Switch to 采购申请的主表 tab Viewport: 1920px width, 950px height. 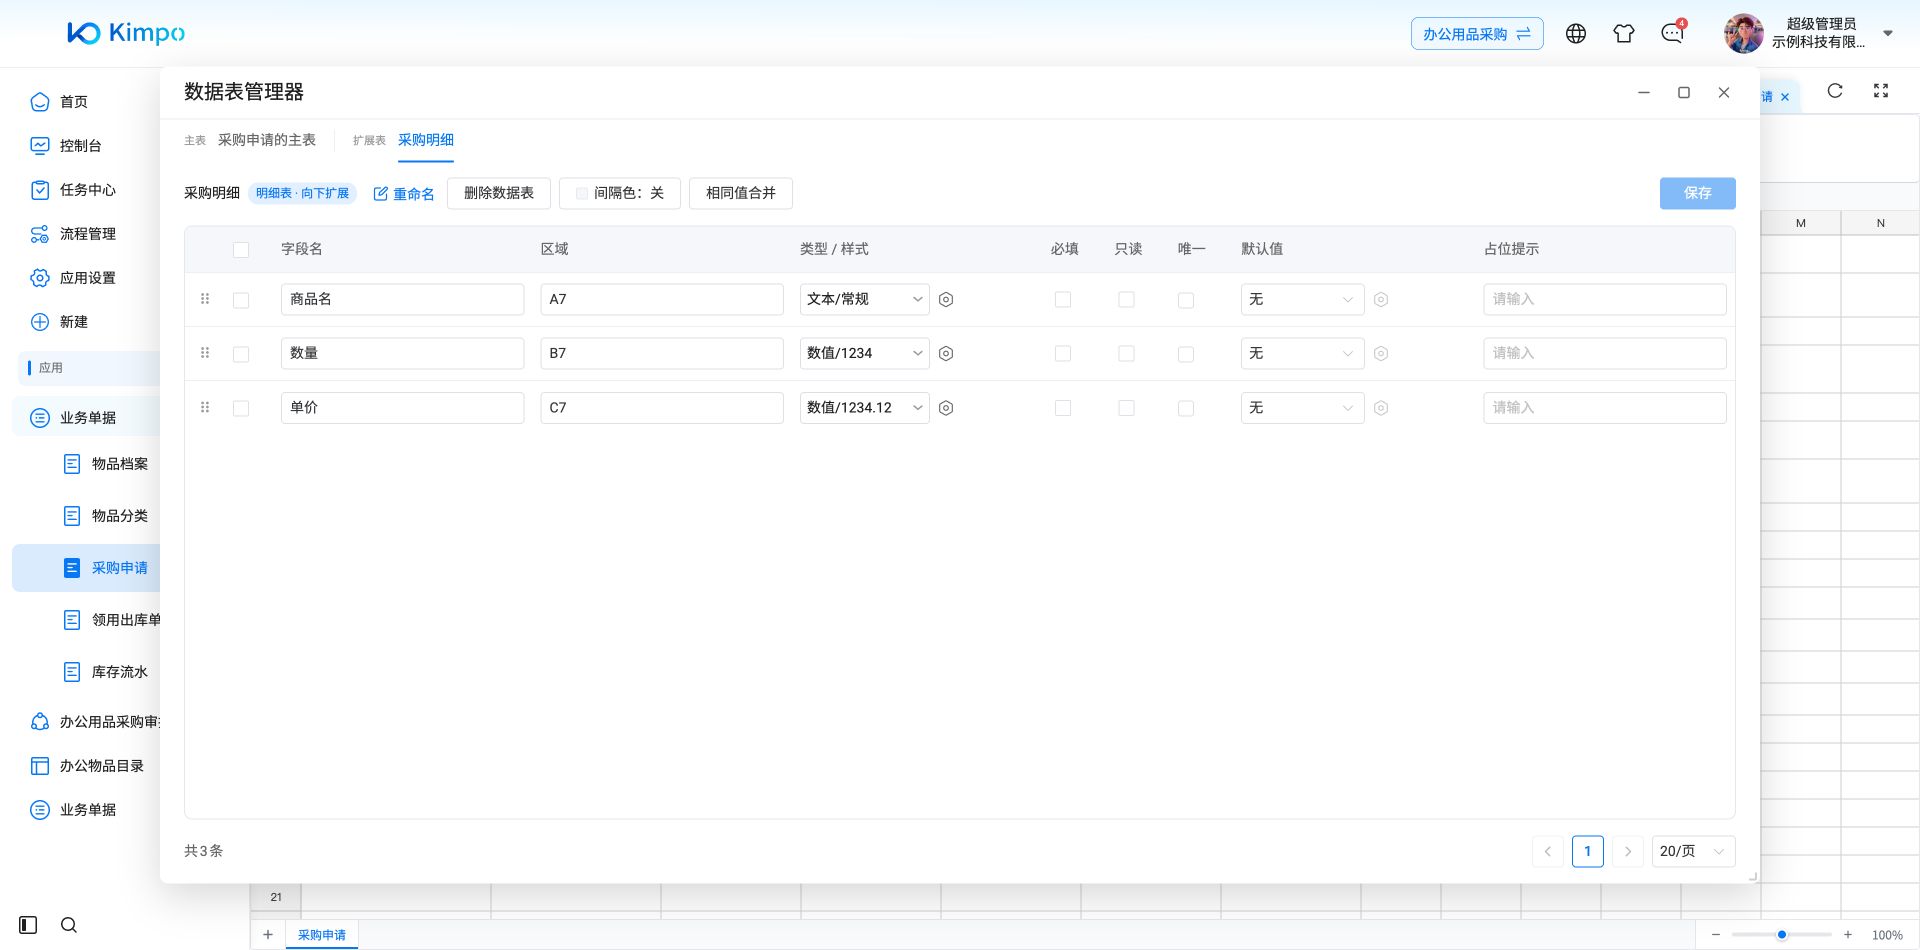(267, 140)
